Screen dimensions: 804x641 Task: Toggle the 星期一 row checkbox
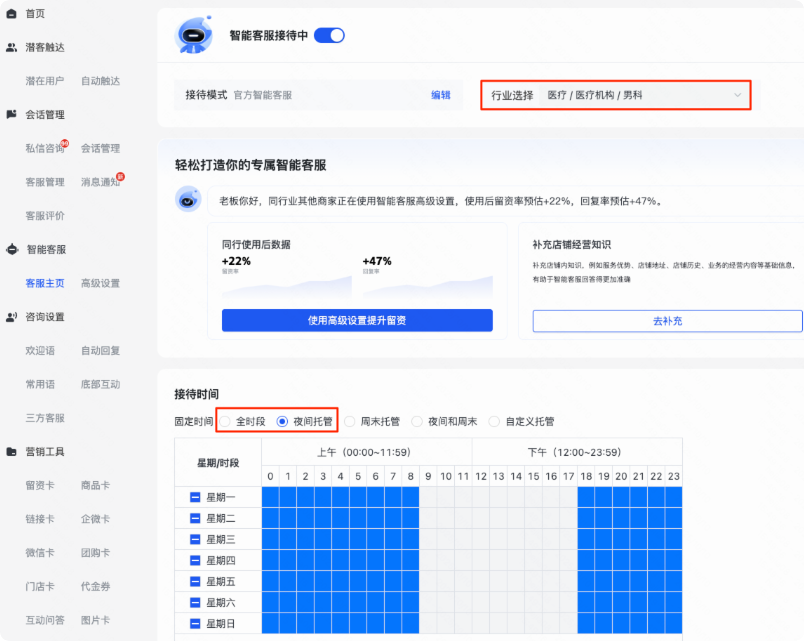[x=195, y=497]
